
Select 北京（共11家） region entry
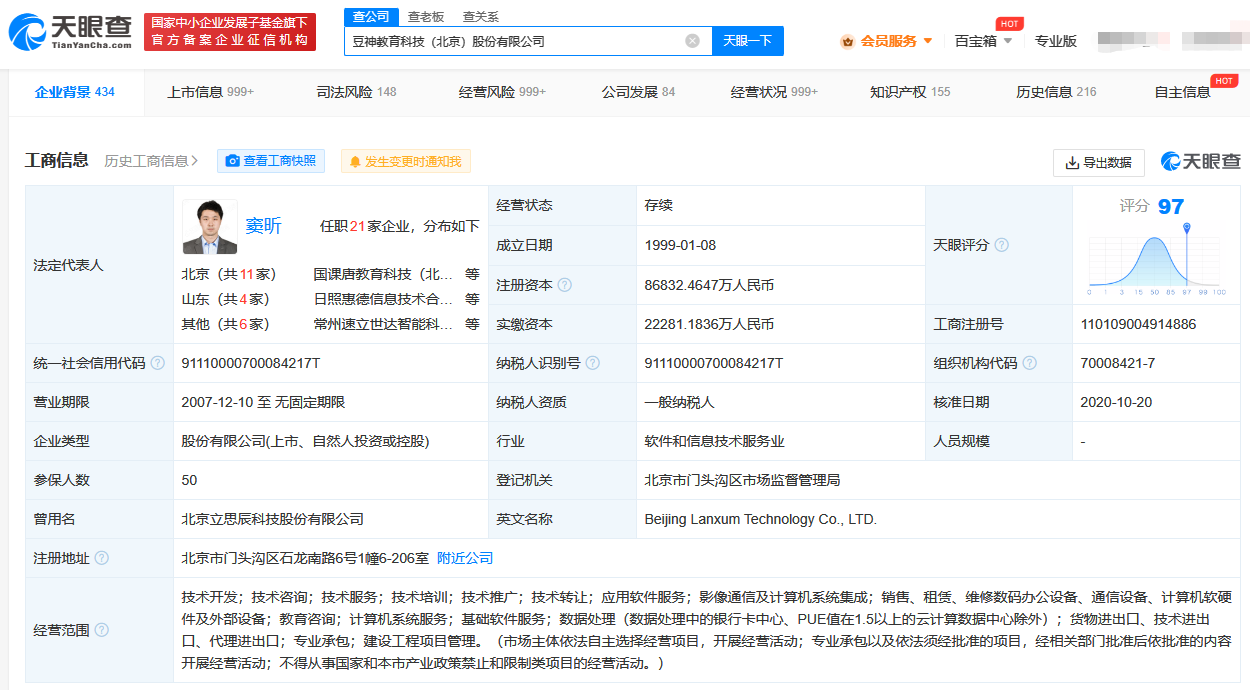[229, 274]
